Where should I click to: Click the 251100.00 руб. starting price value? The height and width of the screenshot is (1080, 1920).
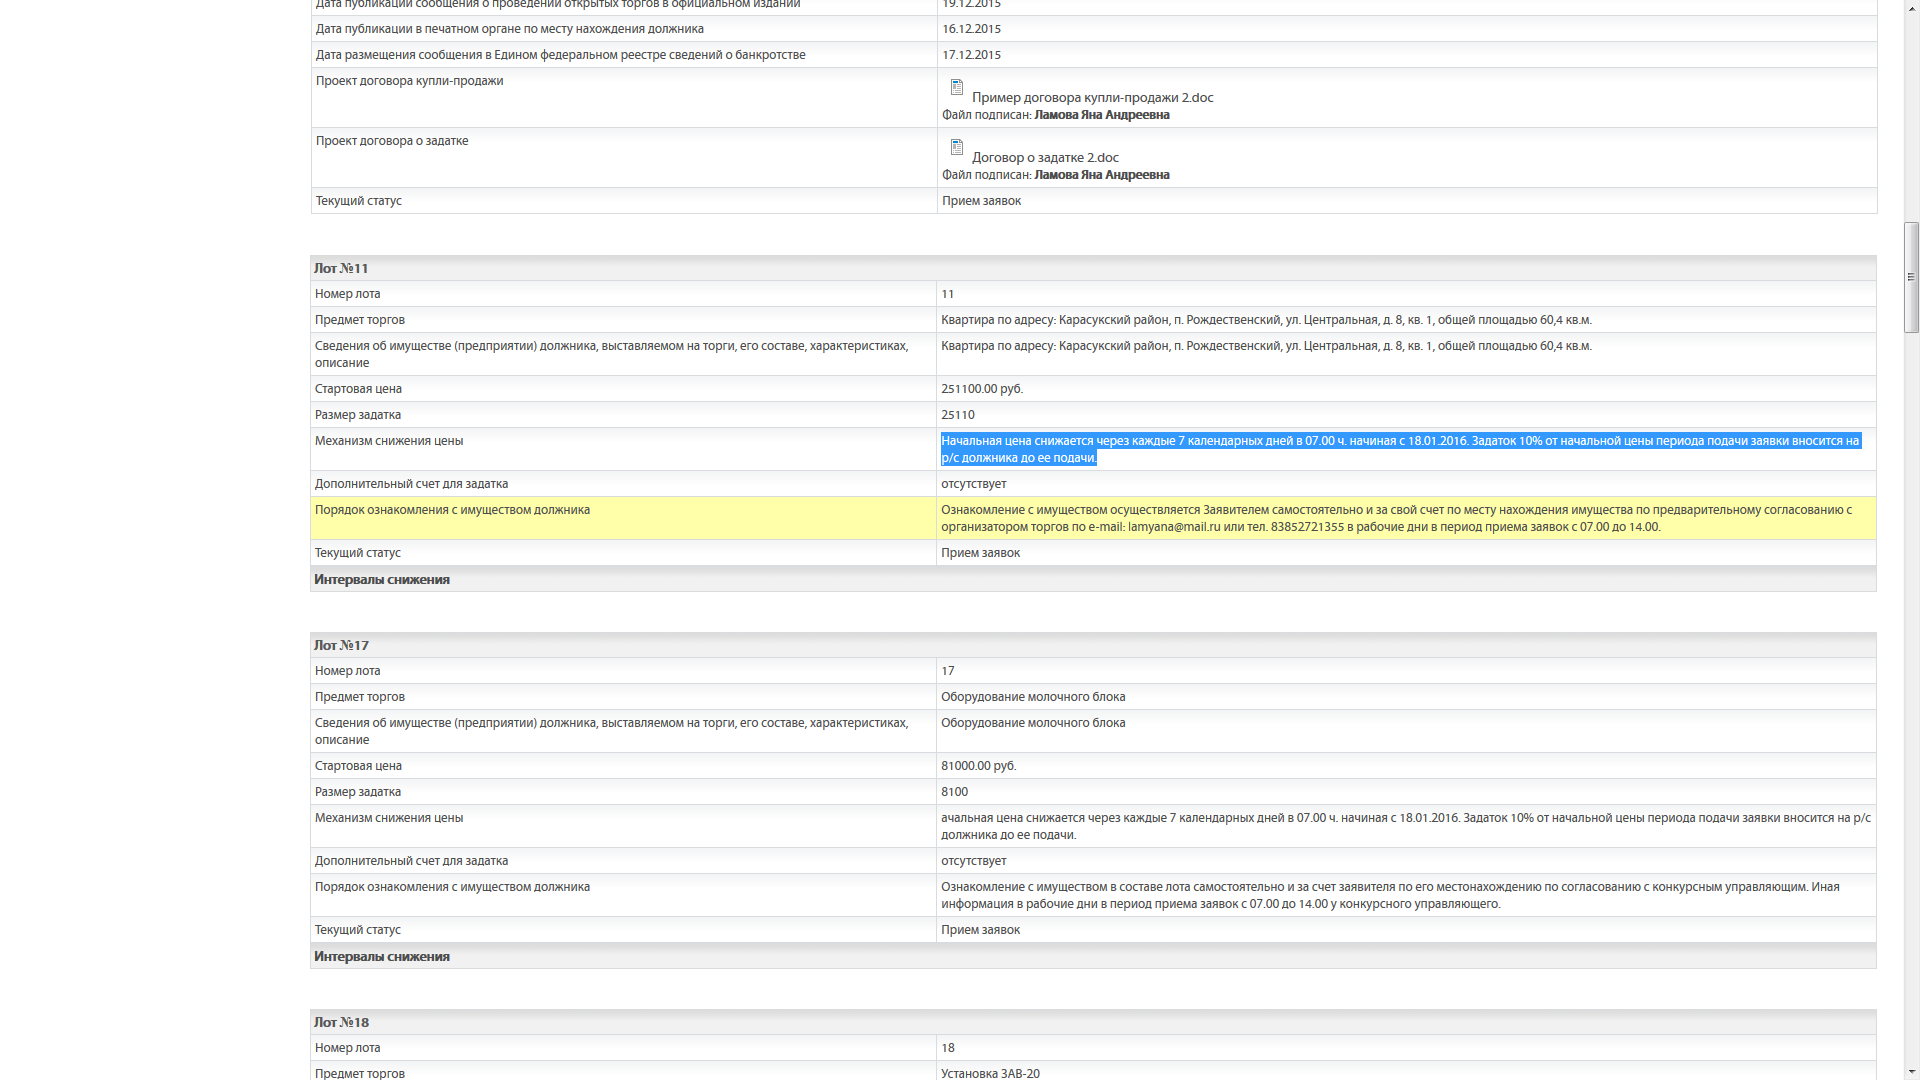[981, 389]
